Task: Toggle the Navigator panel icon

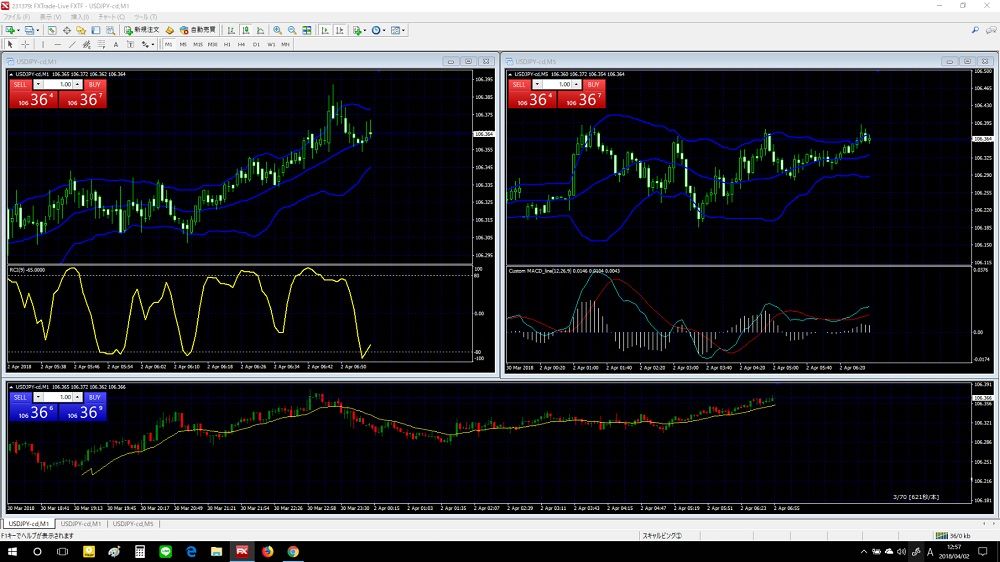Action: tap(81, 30)
